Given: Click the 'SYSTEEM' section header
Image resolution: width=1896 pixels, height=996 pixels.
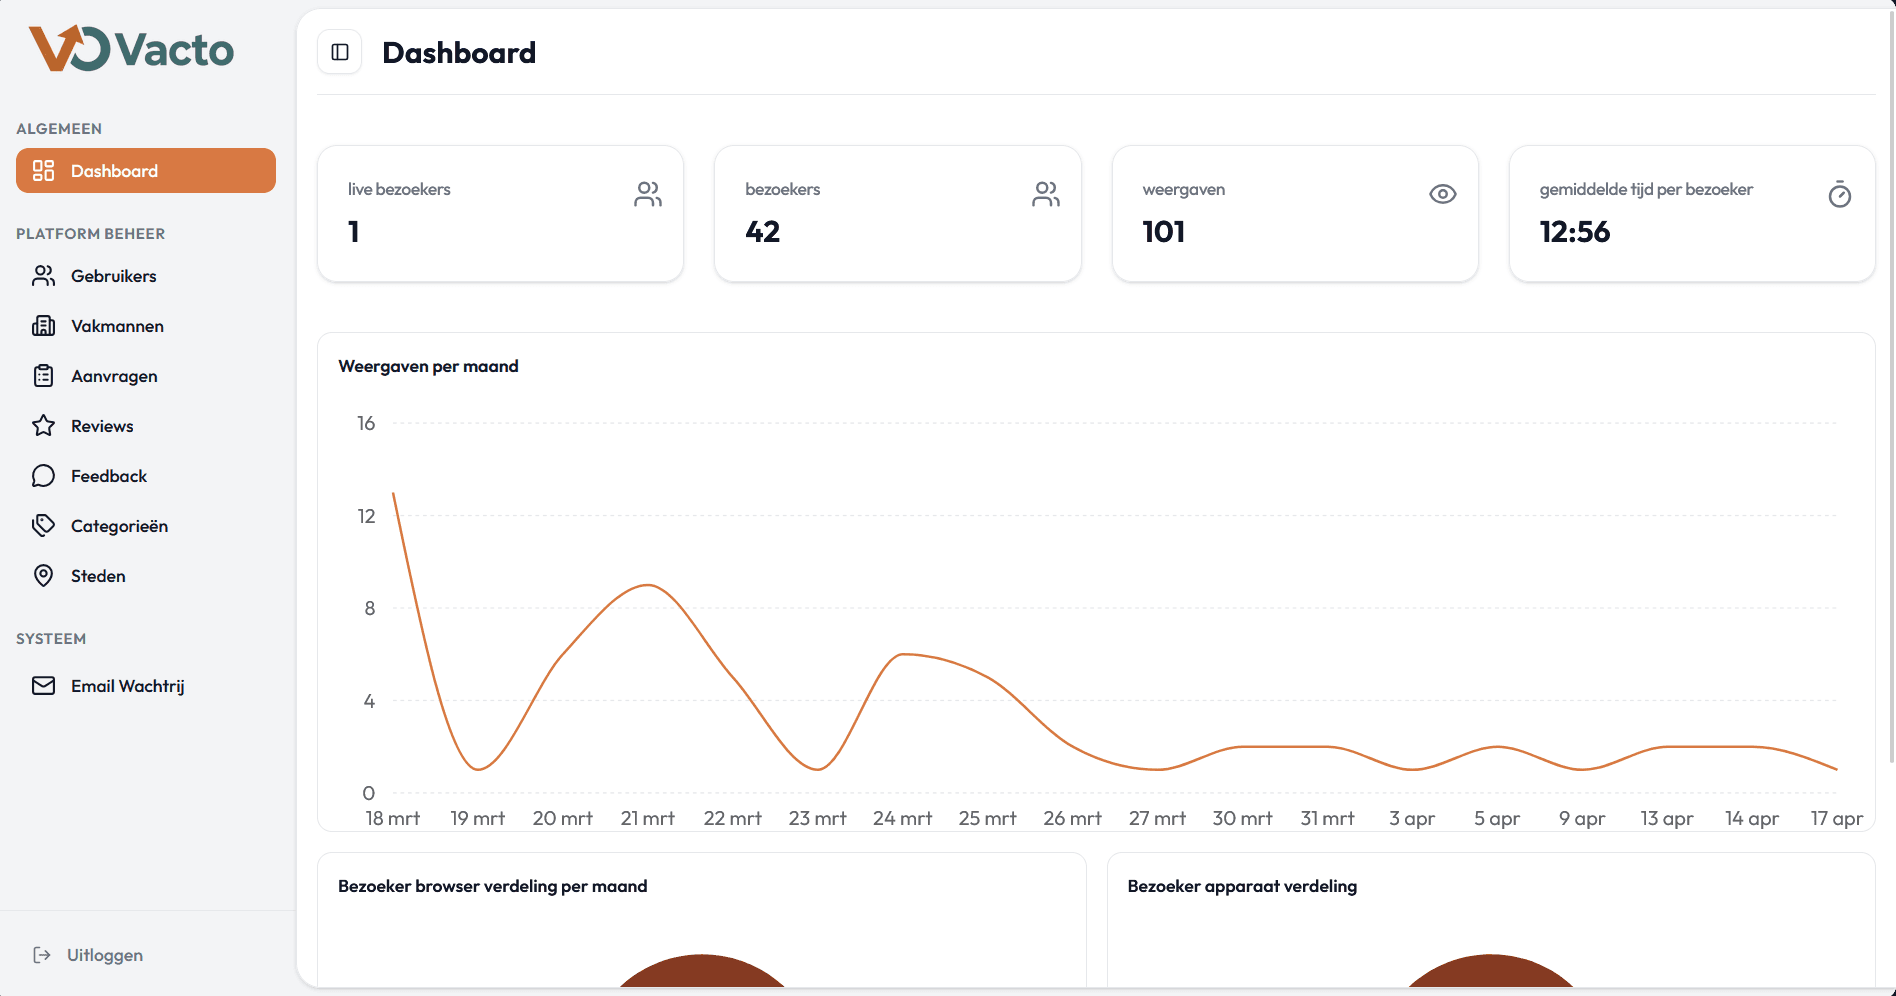Looking at the screenshot, I should tap(51, 638).
